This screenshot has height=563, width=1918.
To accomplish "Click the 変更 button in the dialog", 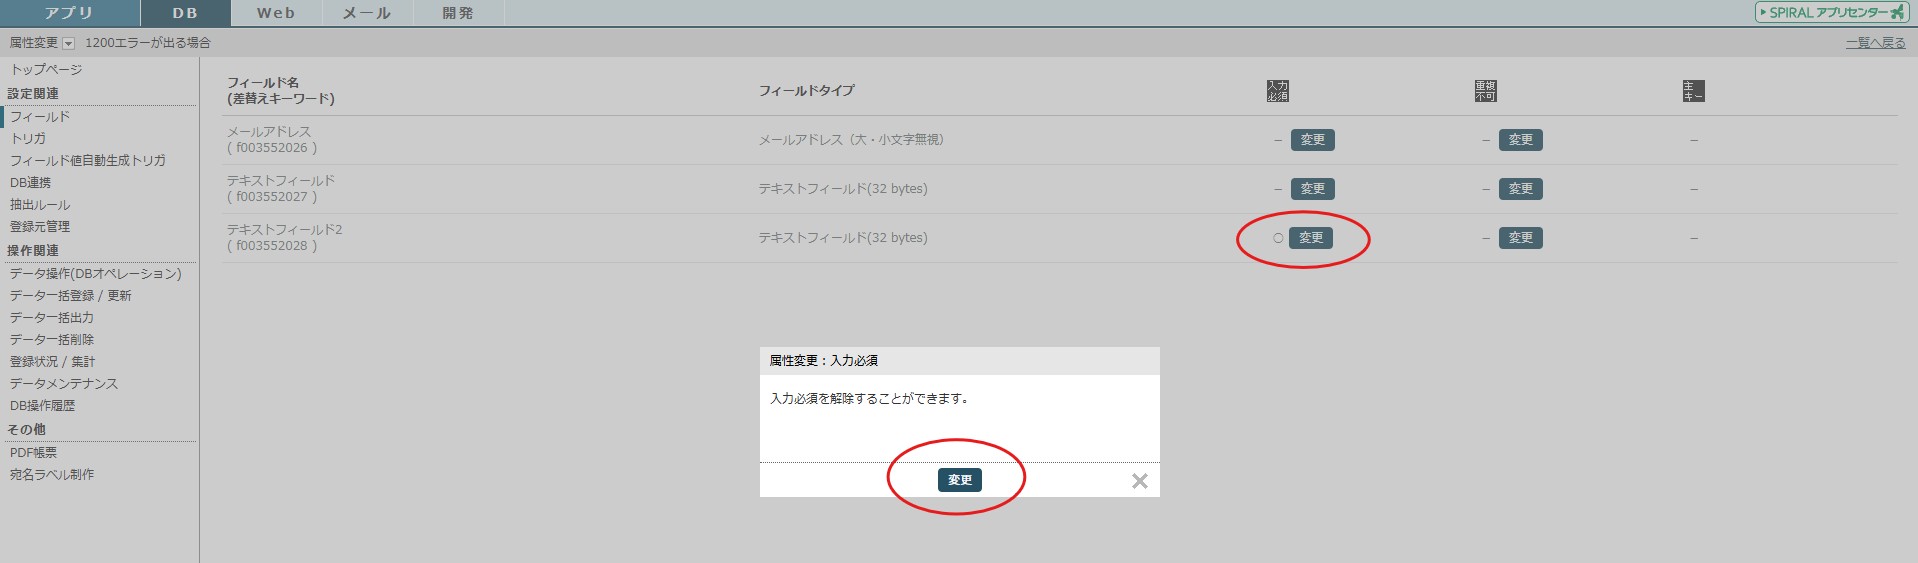I will click(959, 480).
